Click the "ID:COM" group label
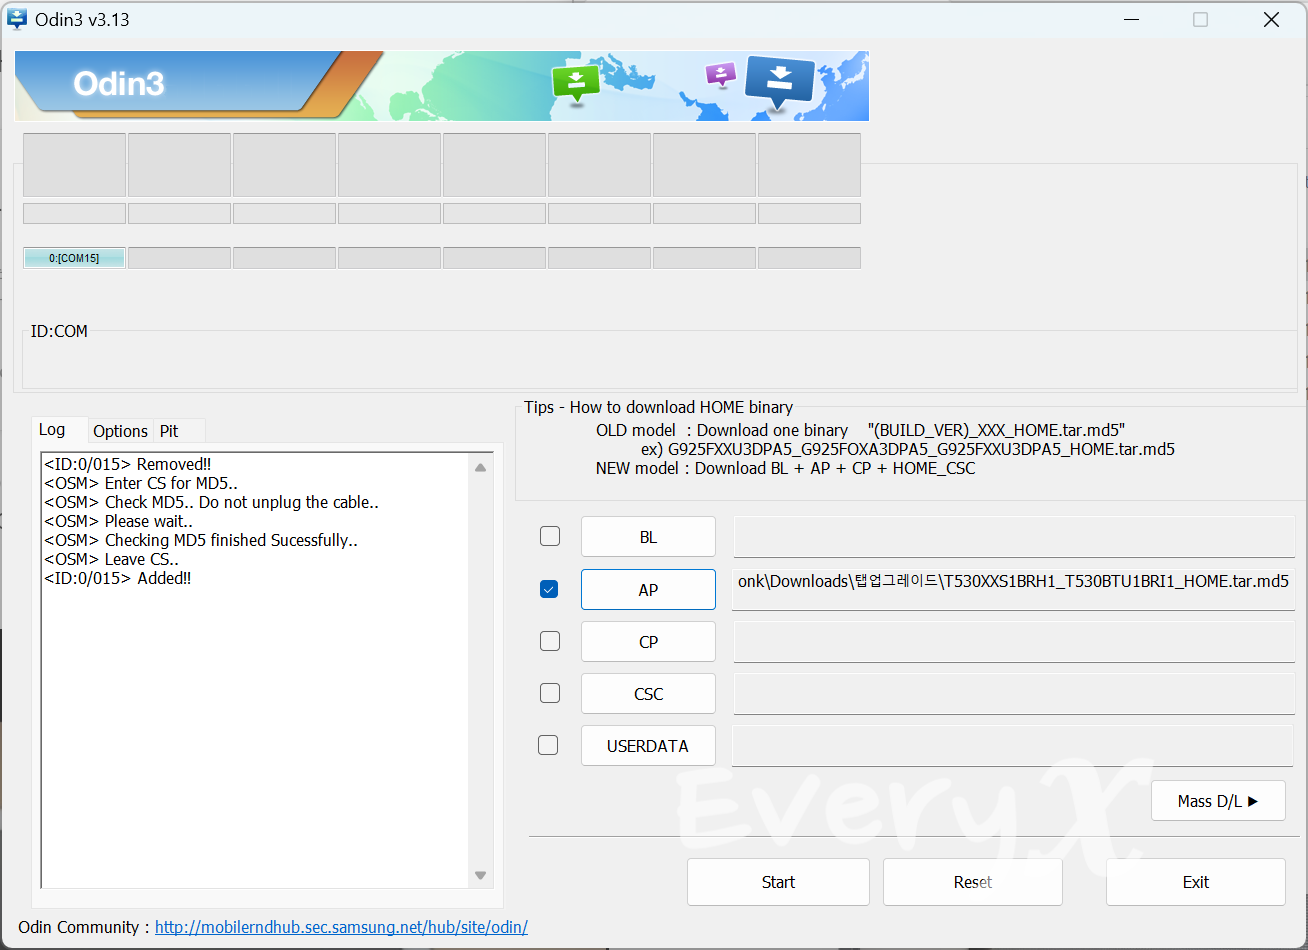1308x950 pixels. [59, 331]
